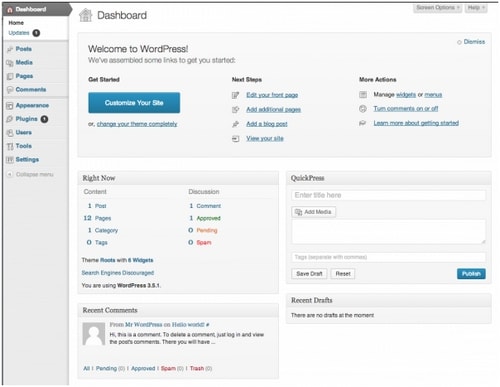Click the Collapse menu arrow icon
The image size is (500, 387).
[10, 174]
